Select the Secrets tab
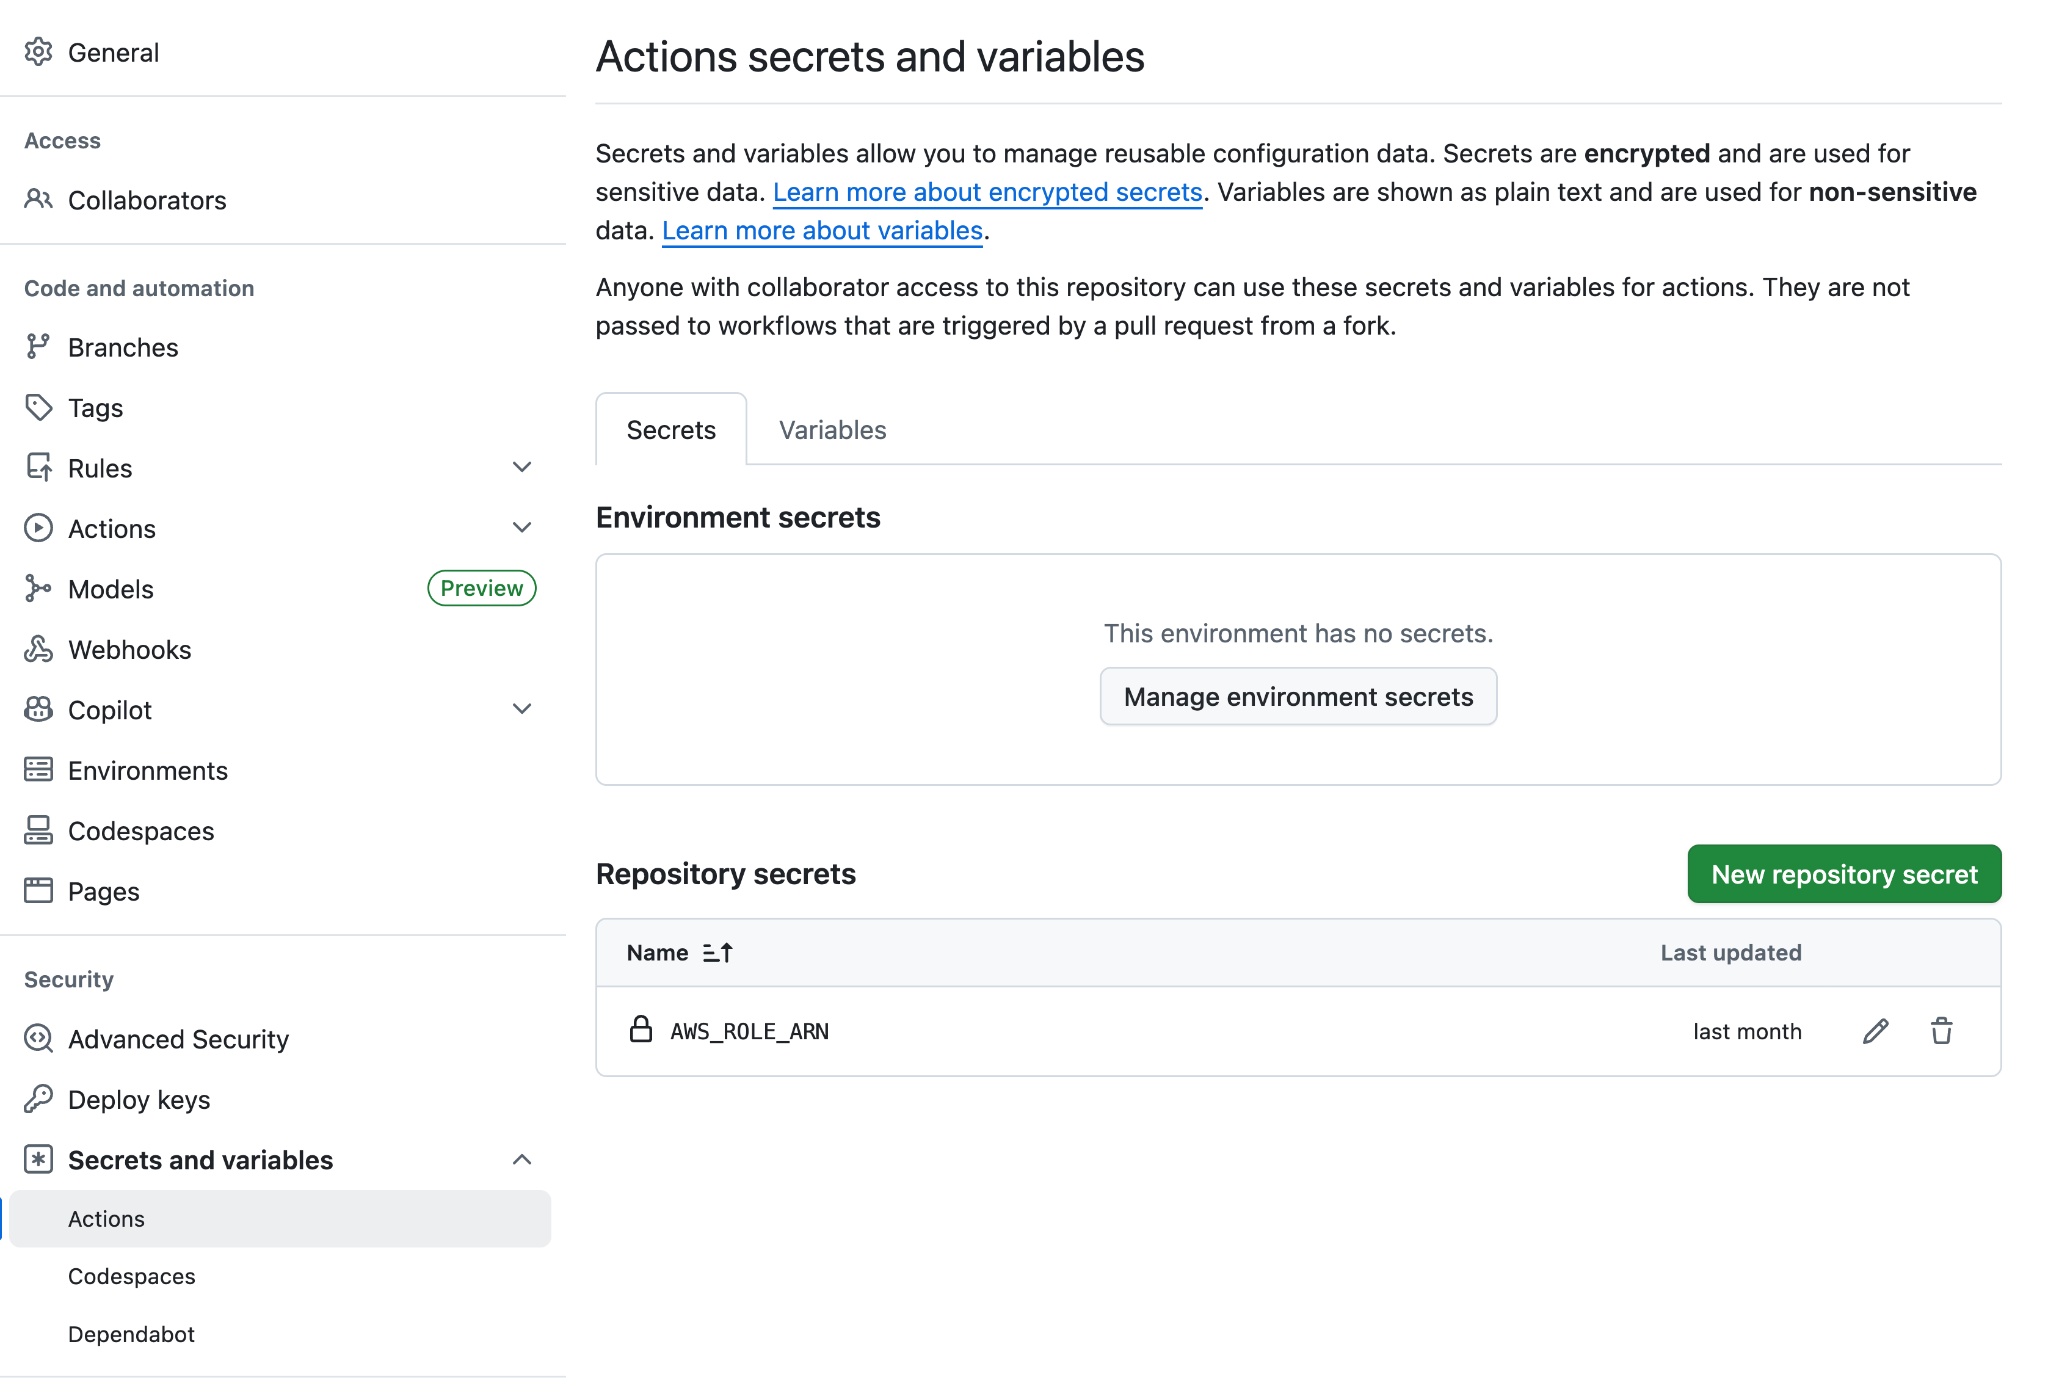Viewport: 2048px width, 1390px height. 671,430
